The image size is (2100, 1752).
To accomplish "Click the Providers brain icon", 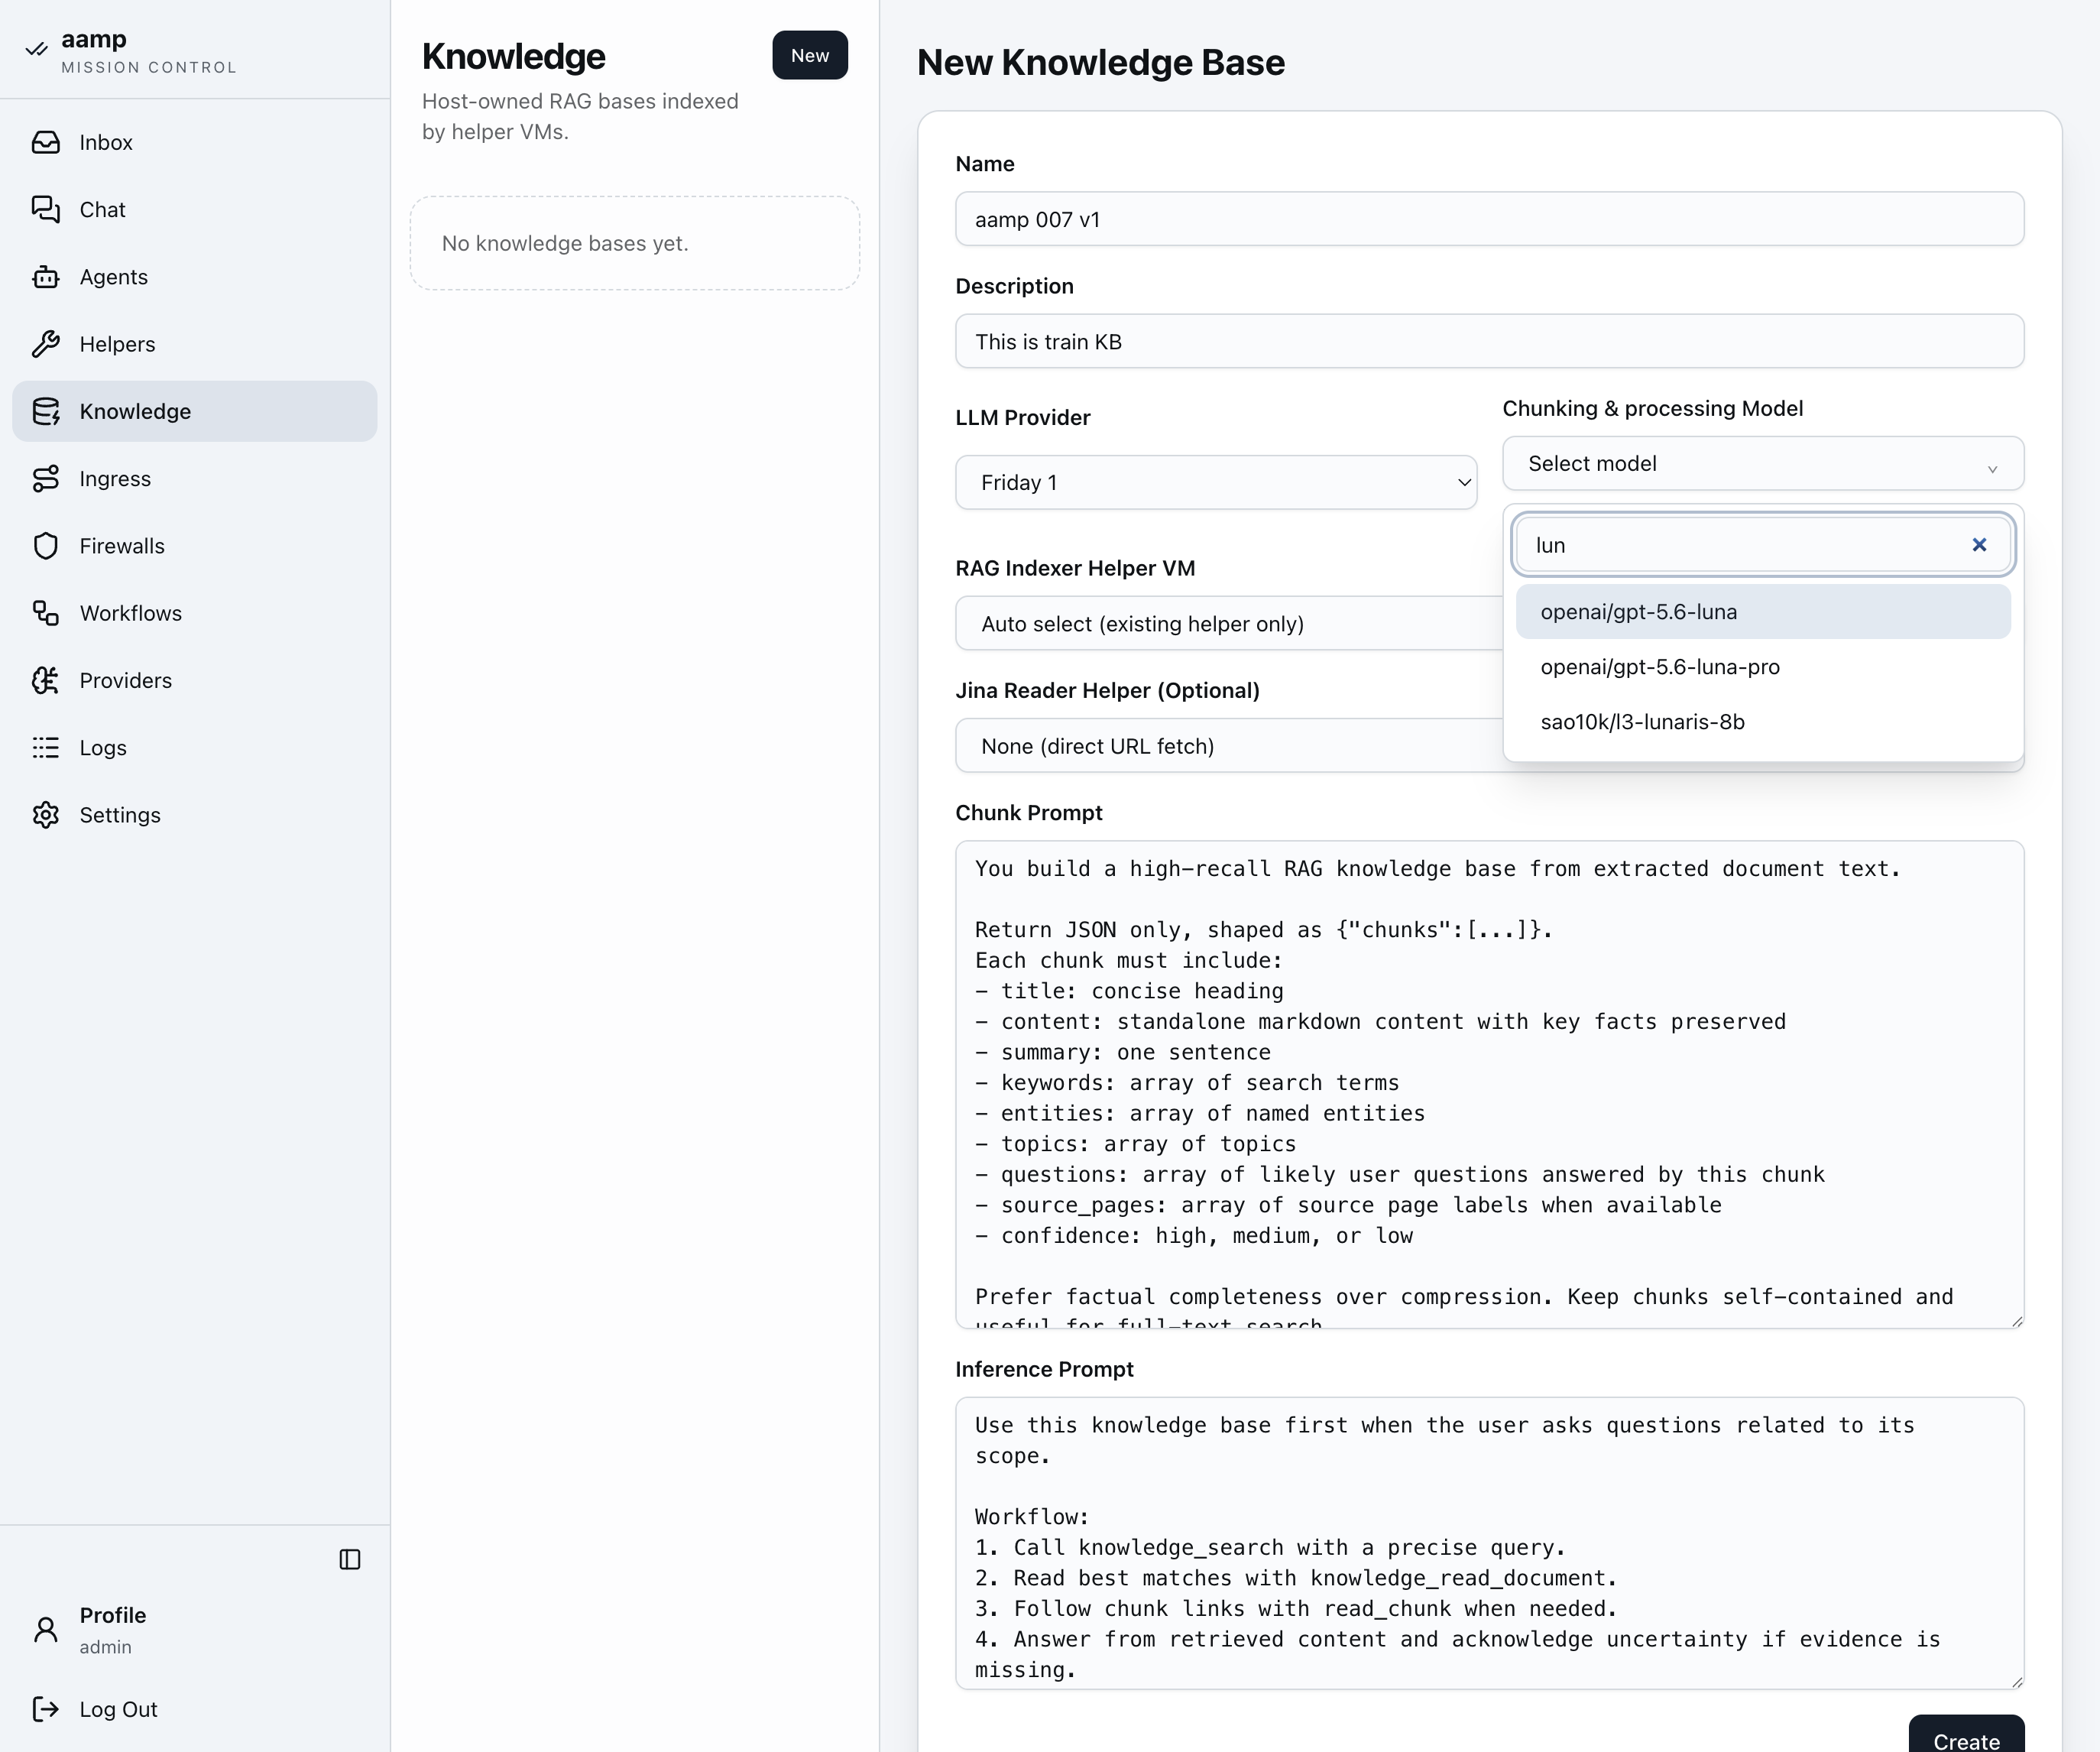I will point(46,680).
